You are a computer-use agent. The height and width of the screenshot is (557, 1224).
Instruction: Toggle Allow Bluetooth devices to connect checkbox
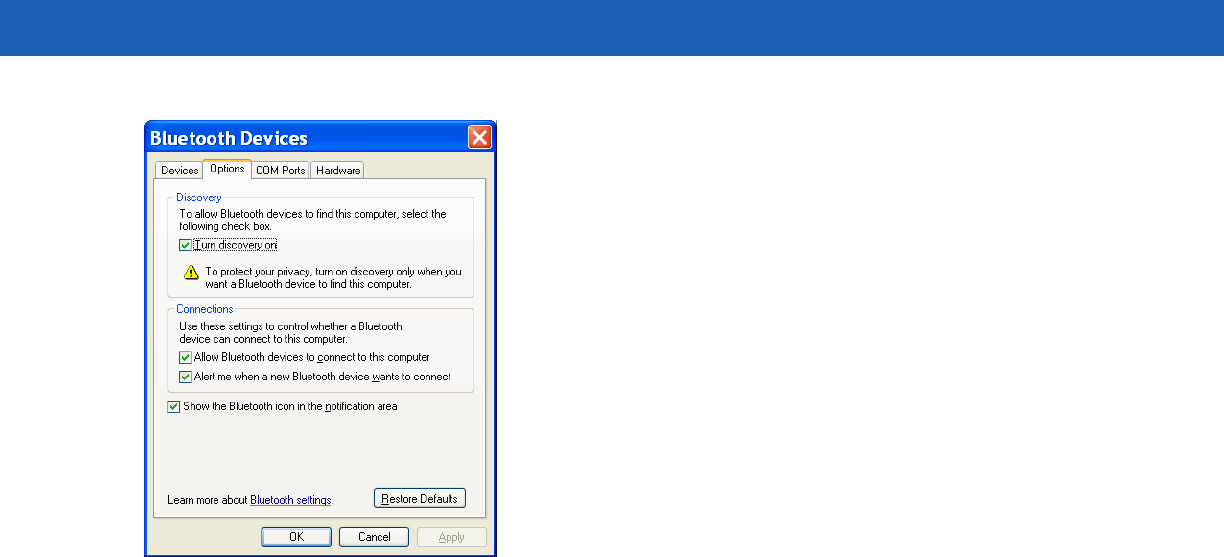(185, 357)
